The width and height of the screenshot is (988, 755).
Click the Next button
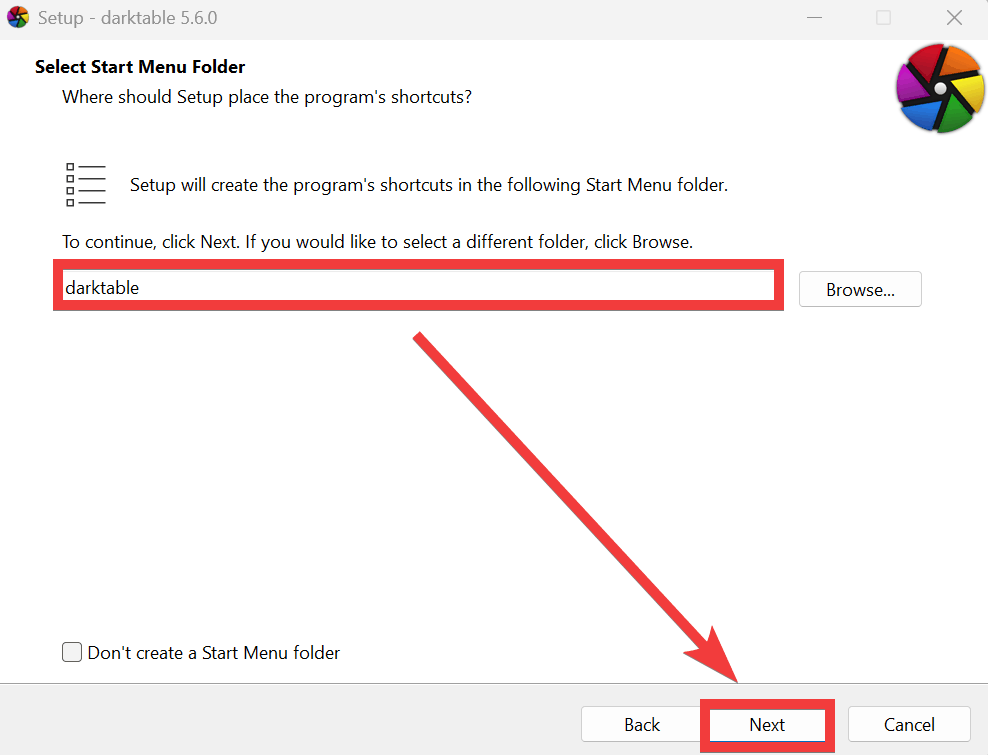pyautogui.click(x=767, y=725)
